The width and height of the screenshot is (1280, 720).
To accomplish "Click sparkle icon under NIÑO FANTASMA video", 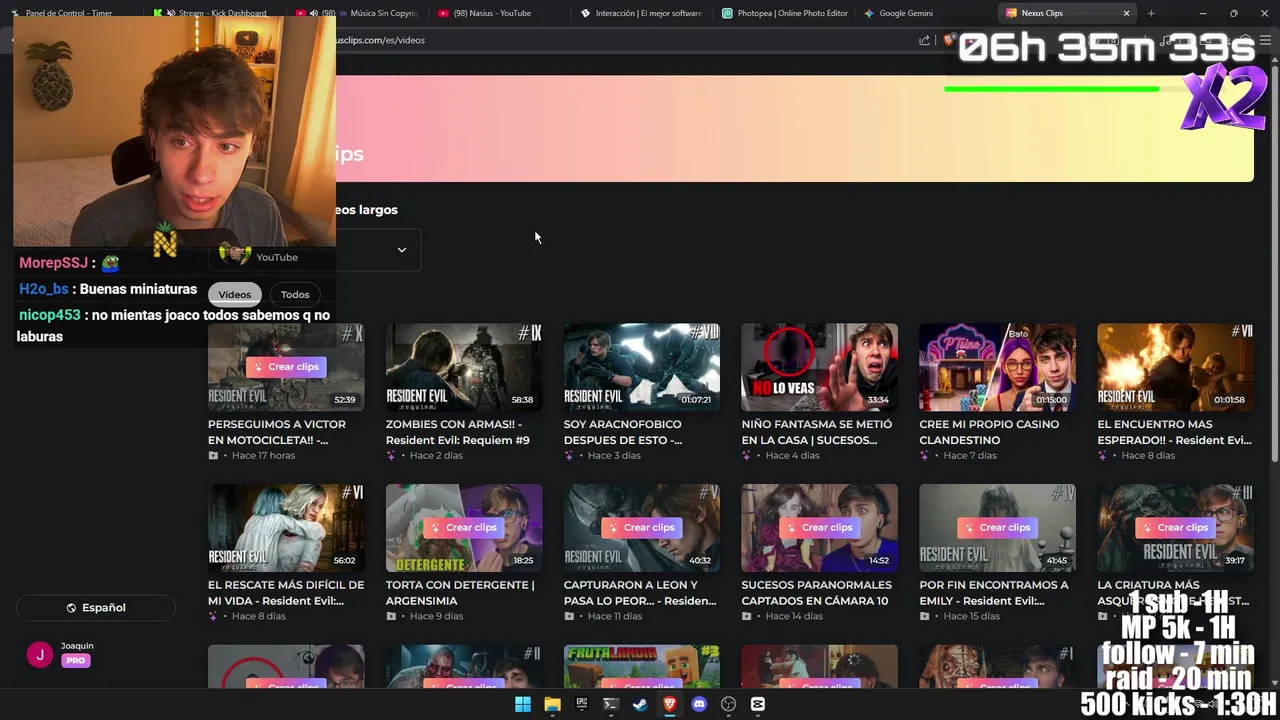I will [x=747, y=456].
